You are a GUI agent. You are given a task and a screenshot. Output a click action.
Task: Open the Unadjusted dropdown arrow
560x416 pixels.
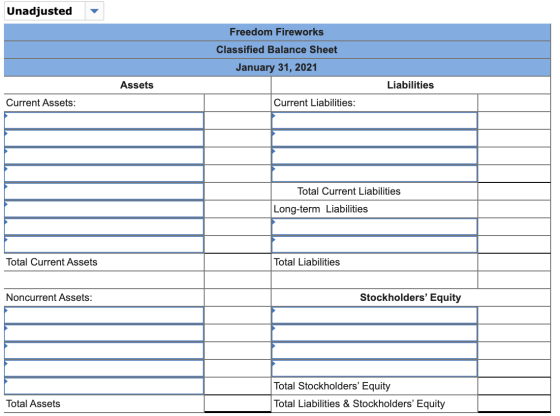[94, 11]
